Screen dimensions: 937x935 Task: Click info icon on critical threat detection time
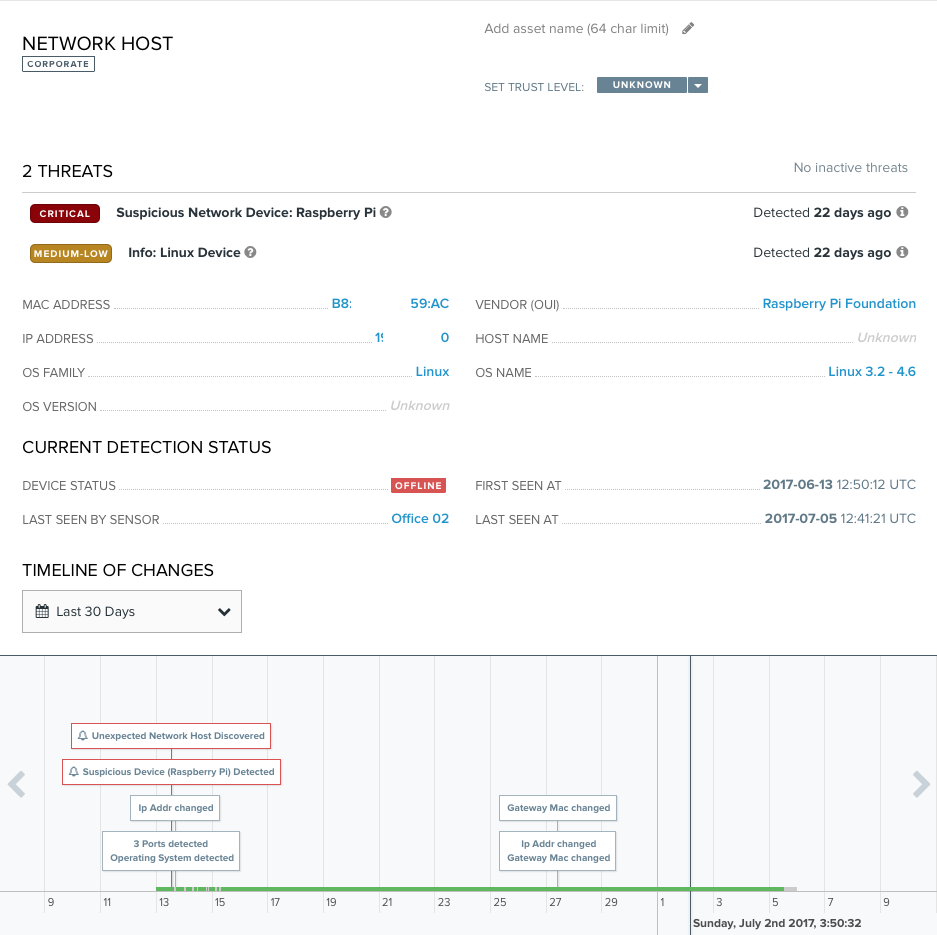[x=902, y=212]
